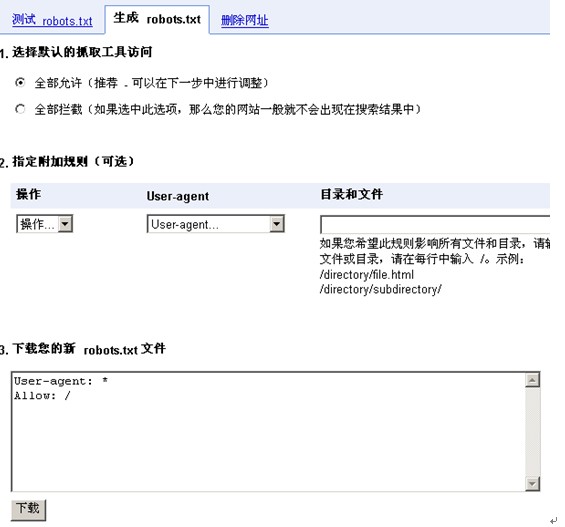Viewport: 565px width, 527px height.
Task: Open the 测试 robots.txt tab
Action: (x=52, y=20)
